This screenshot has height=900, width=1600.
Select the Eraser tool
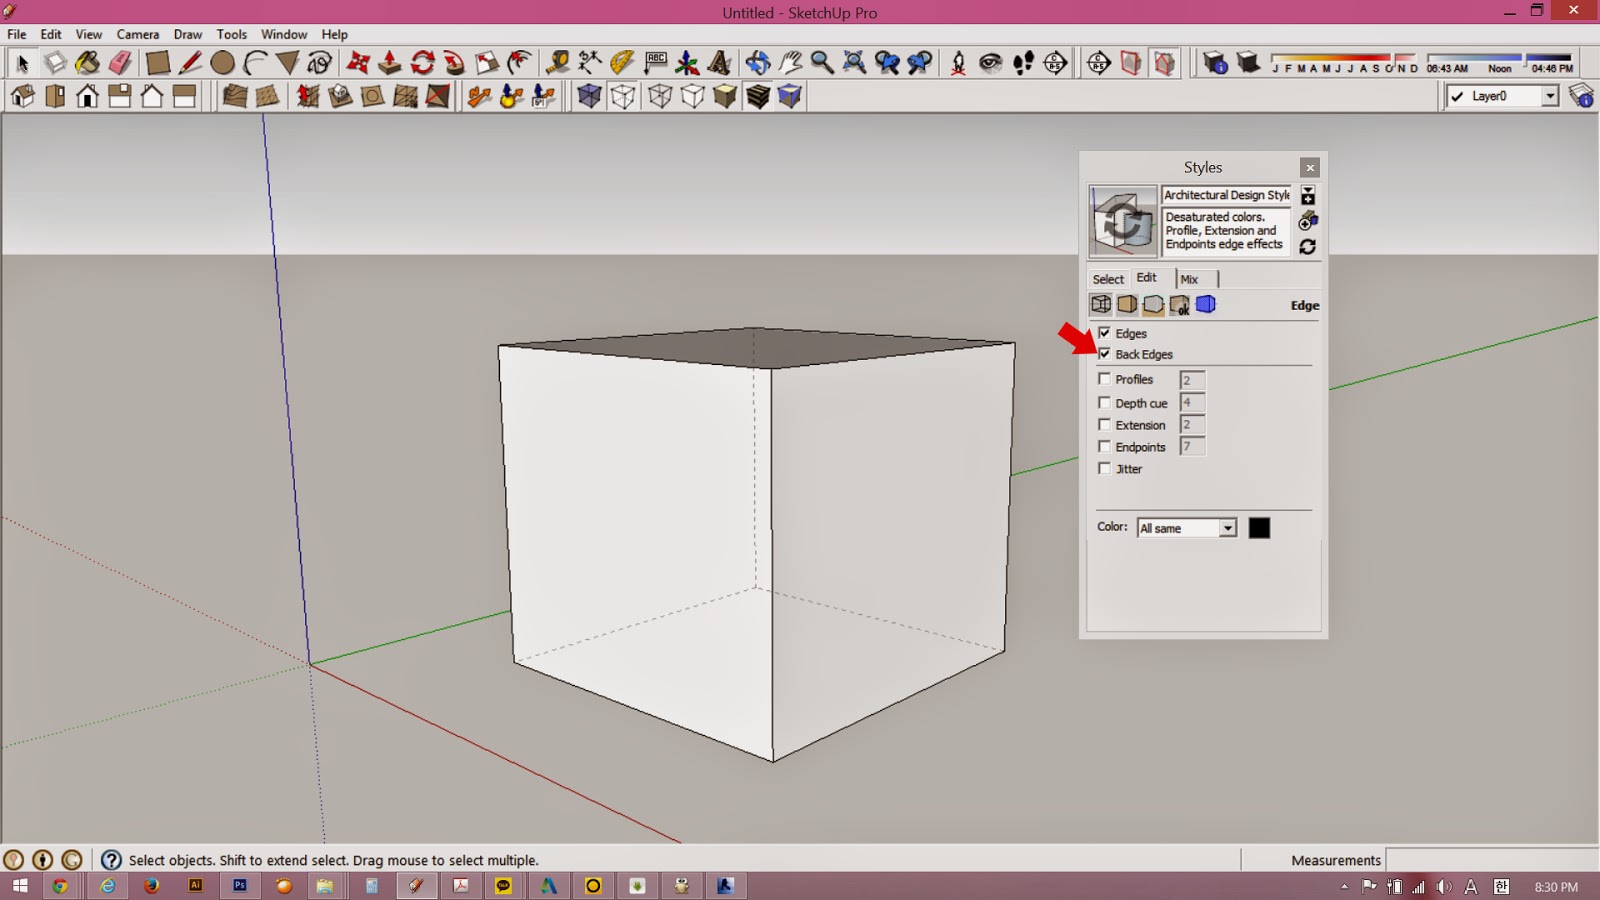[x=120, y=62]
